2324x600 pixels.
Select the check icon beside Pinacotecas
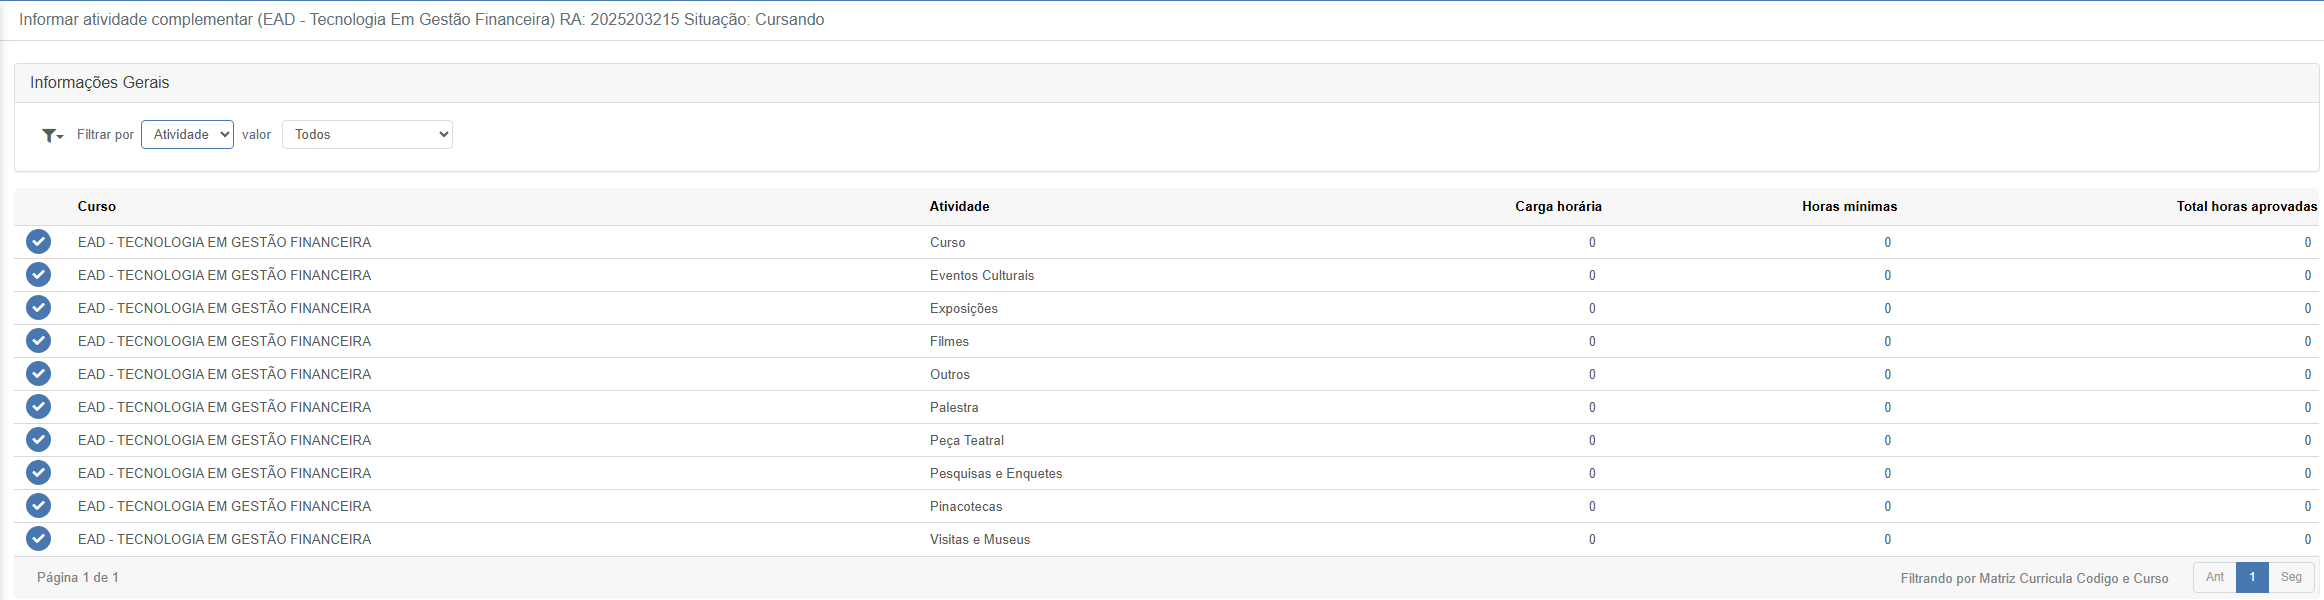click(x=38, y=506)
